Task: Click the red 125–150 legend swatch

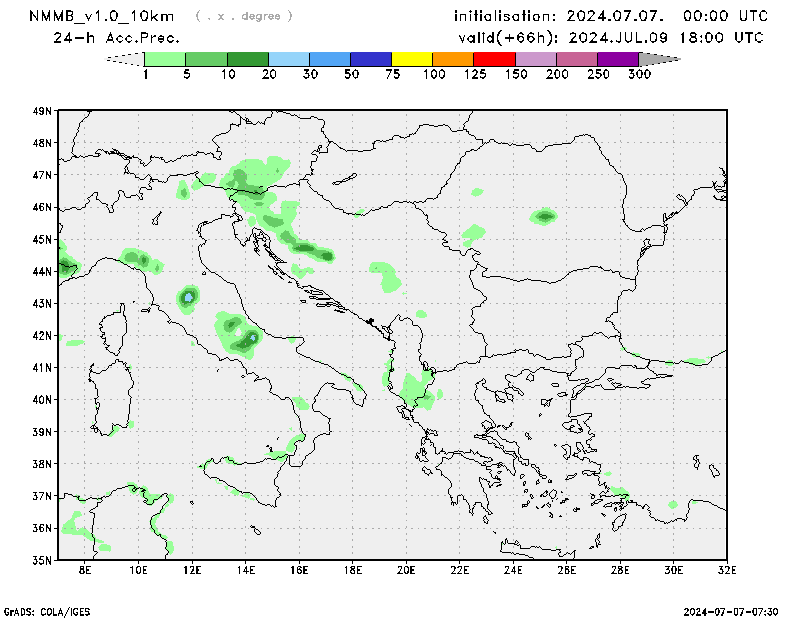Action: click(x=494, y=59)
